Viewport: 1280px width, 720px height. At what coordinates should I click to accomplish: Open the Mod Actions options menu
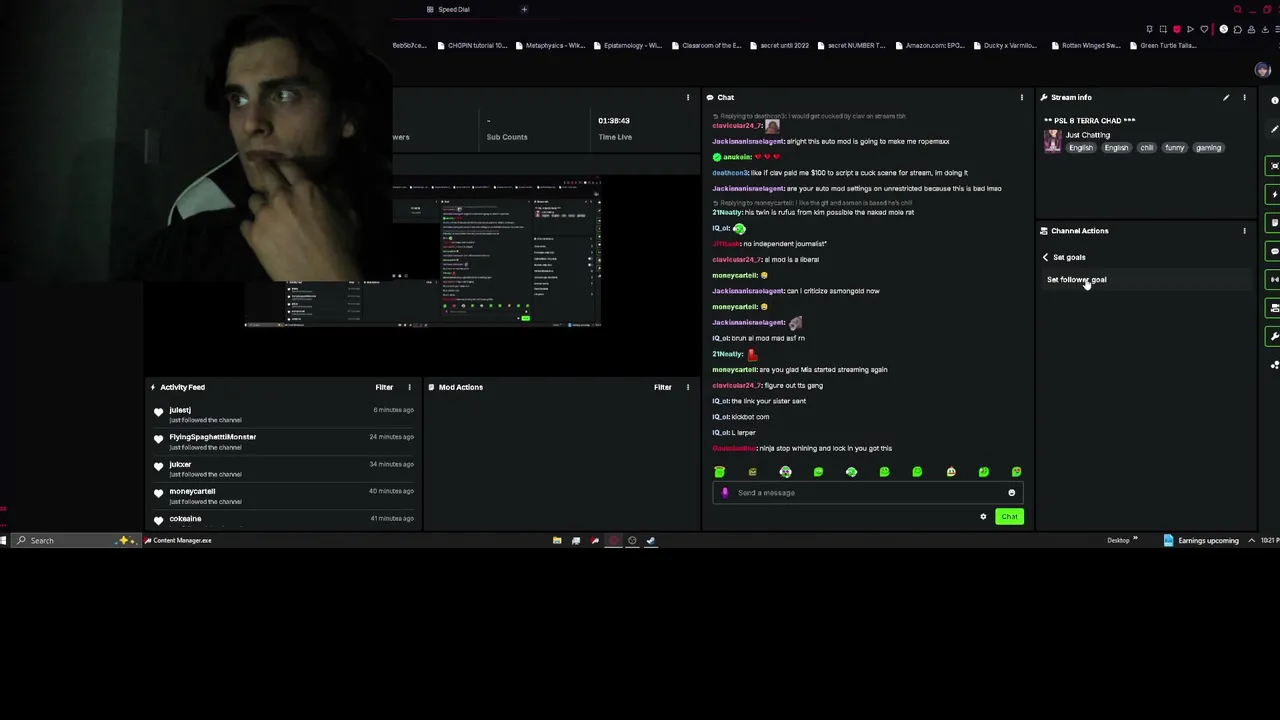[x=687, y=387]
